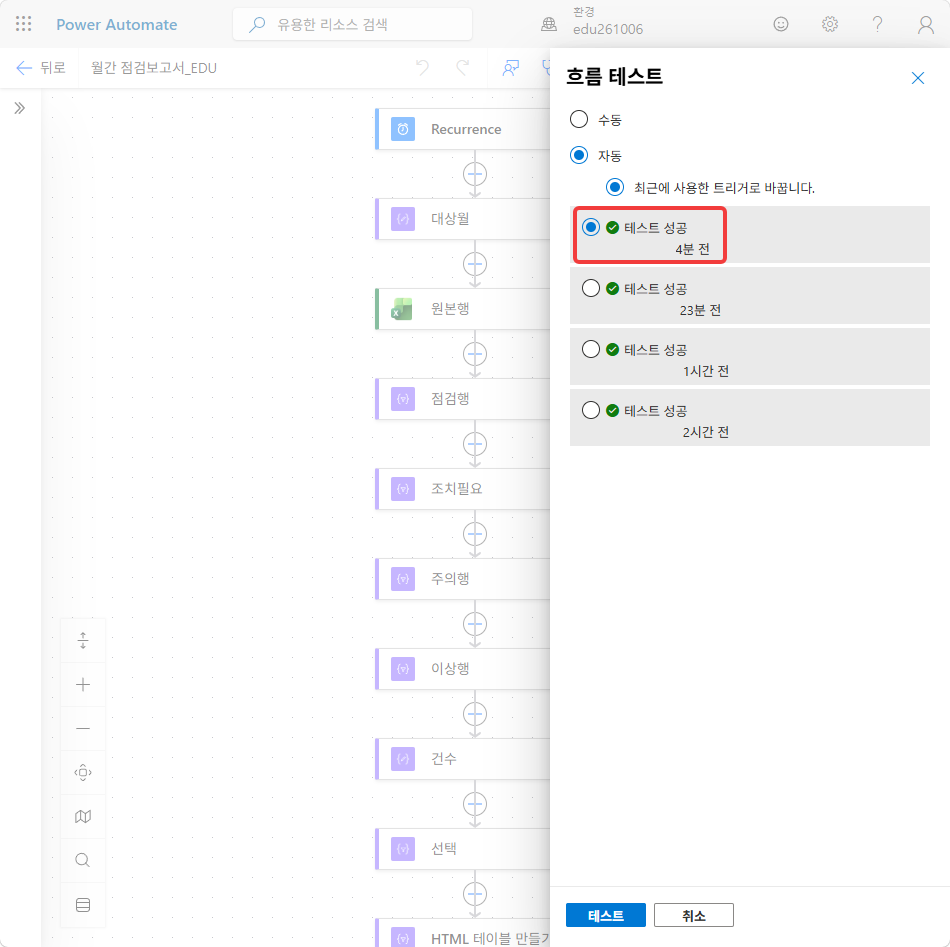
Task: Zoom in the canvas with plus
Action: (83, 685)
